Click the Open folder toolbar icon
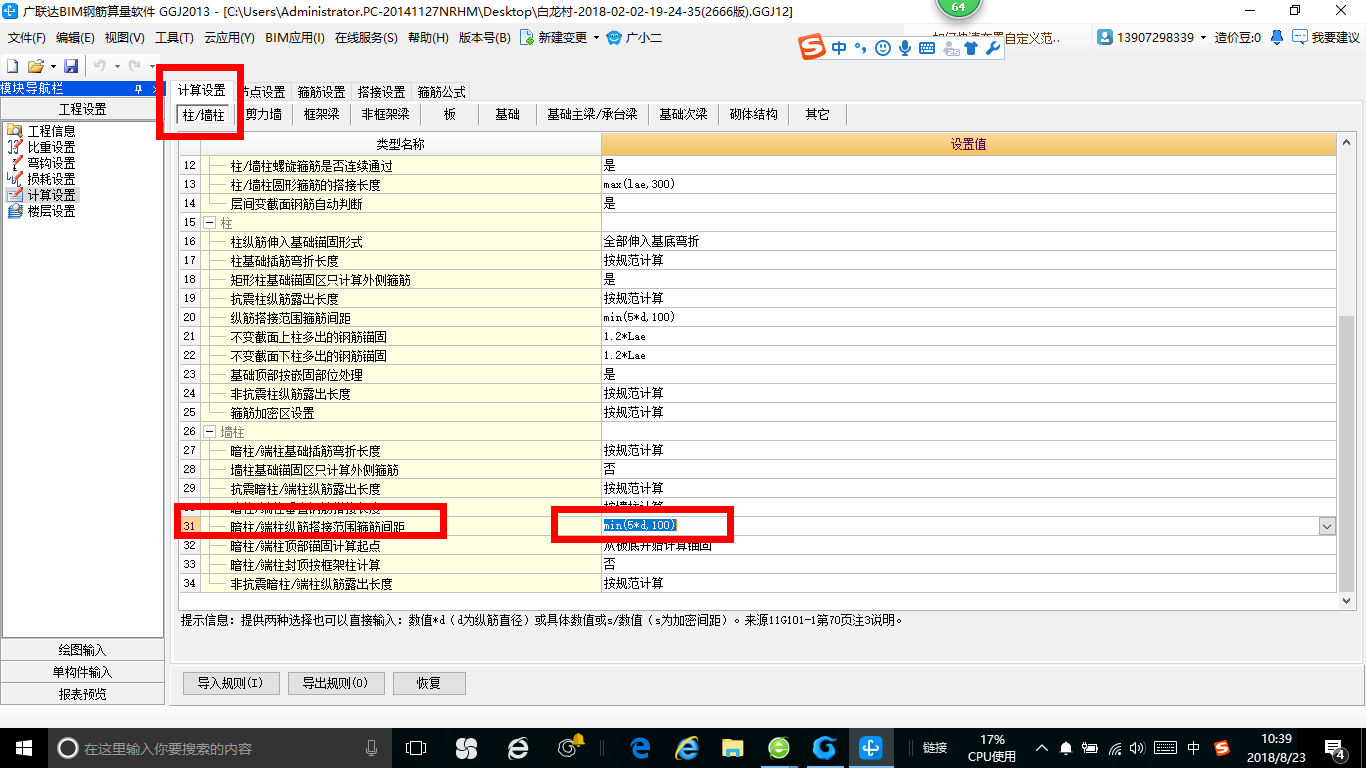Viewport: 1366px width, 768px height. [x=35, y=66]
